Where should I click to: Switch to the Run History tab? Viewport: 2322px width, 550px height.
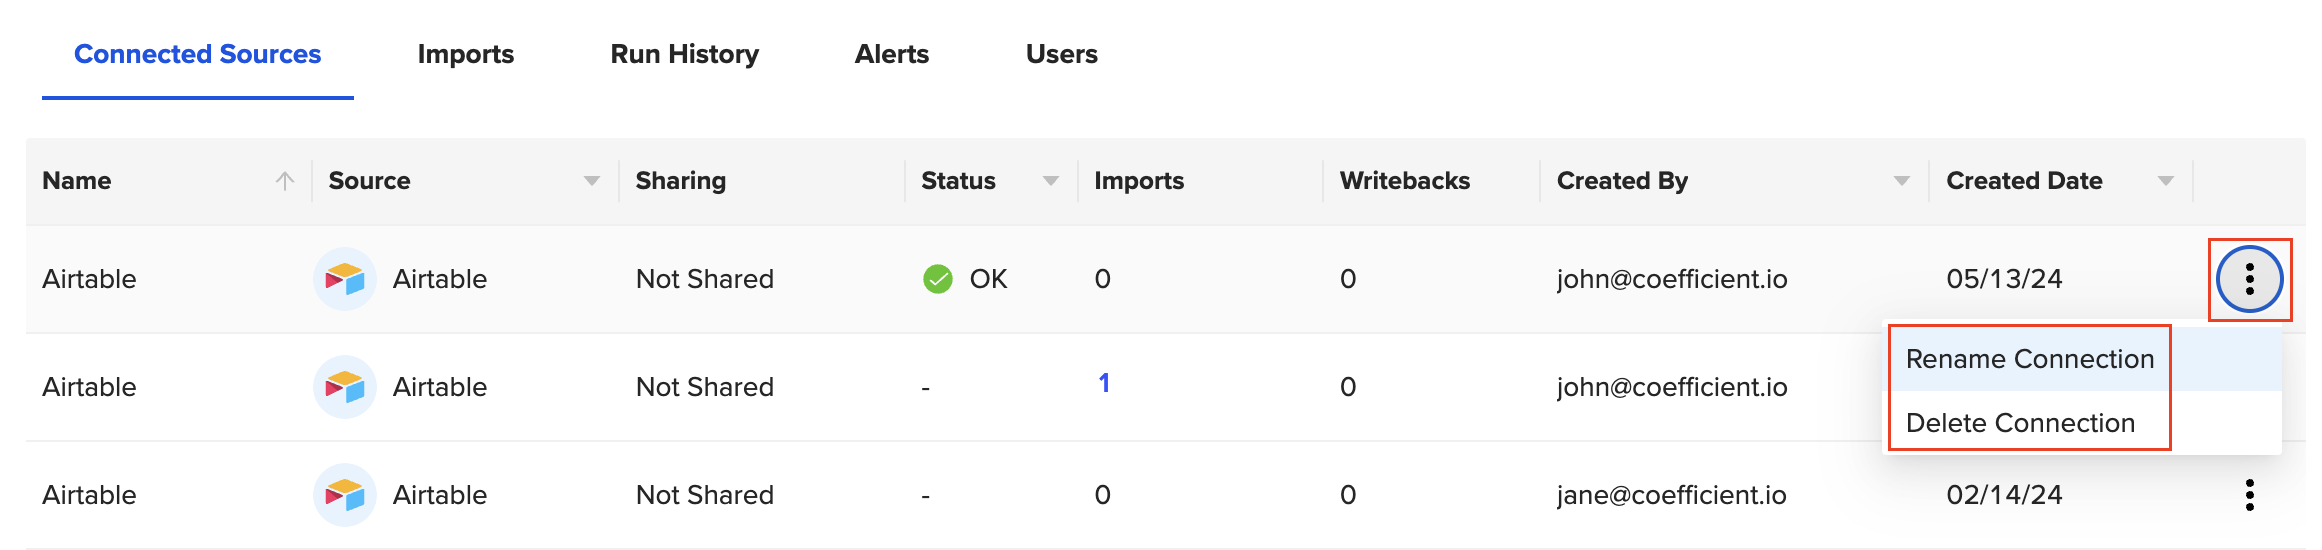pyautogui.click(x=685, y=54)
